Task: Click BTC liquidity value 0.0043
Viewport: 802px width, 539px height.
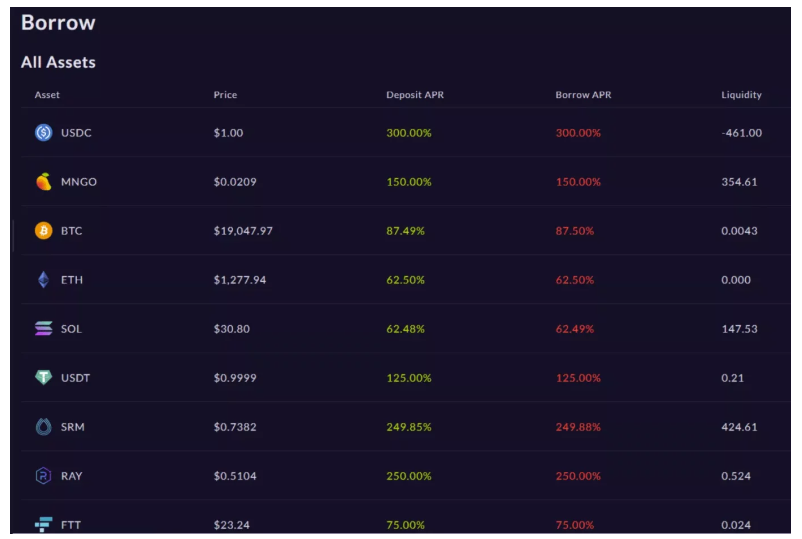Action: pos(739,231)
